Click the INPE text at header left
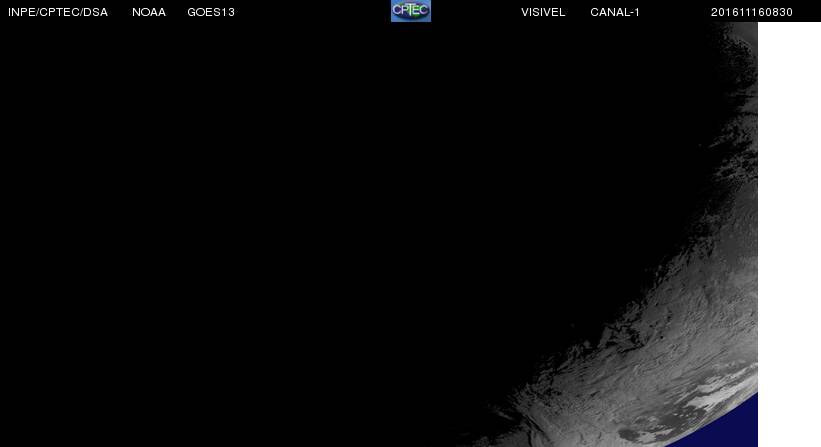821x447 pixels. point(21,12)
